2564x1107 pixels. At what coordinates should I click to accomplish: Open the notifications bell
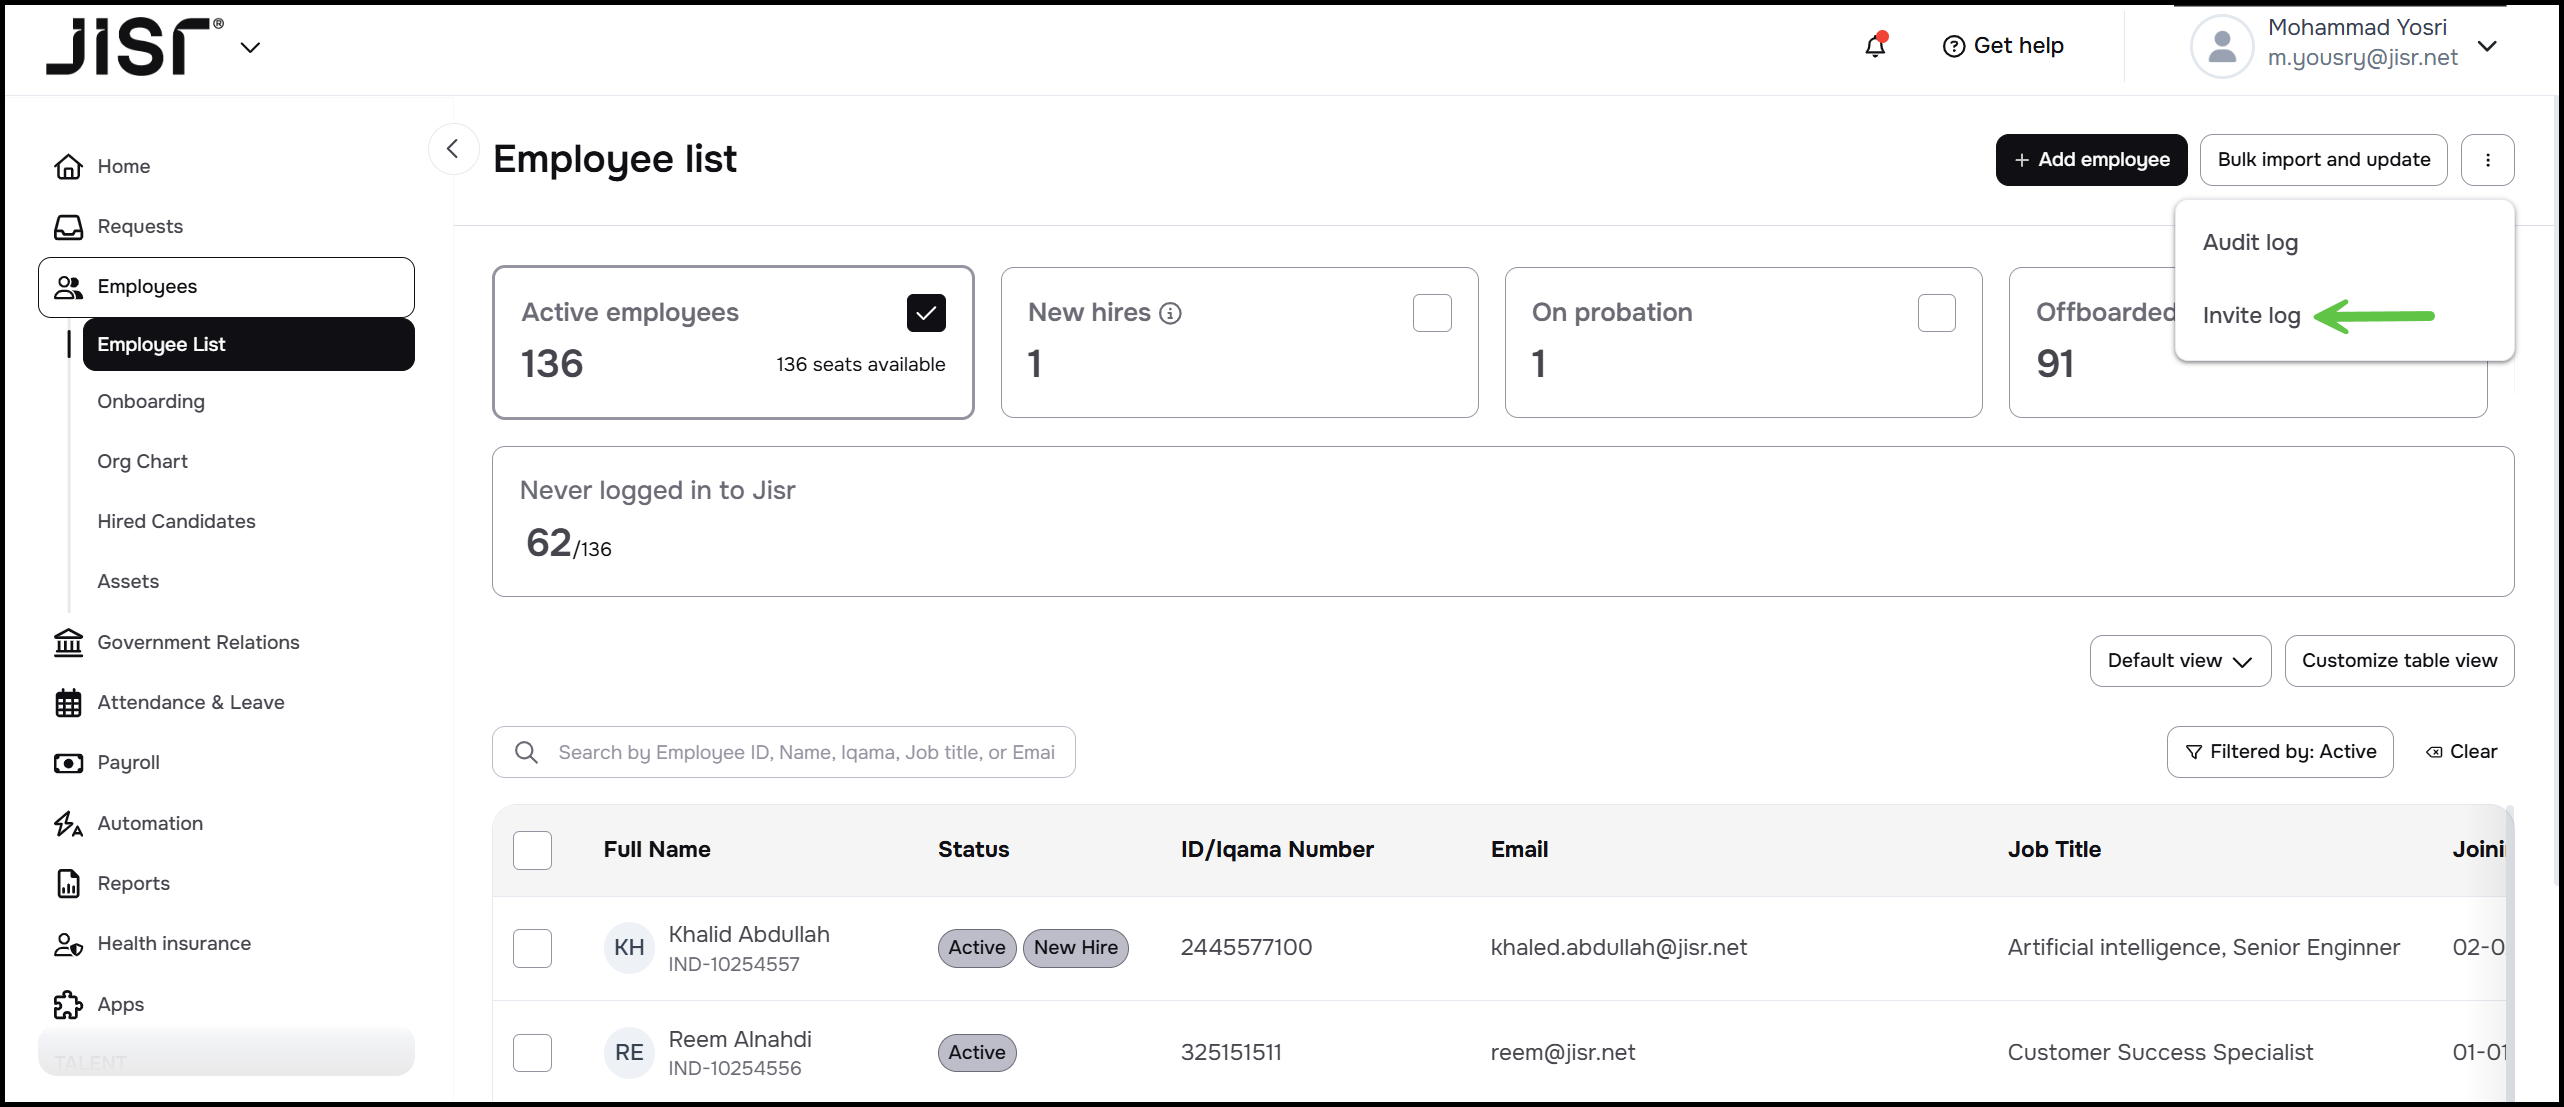[1875, 46]
